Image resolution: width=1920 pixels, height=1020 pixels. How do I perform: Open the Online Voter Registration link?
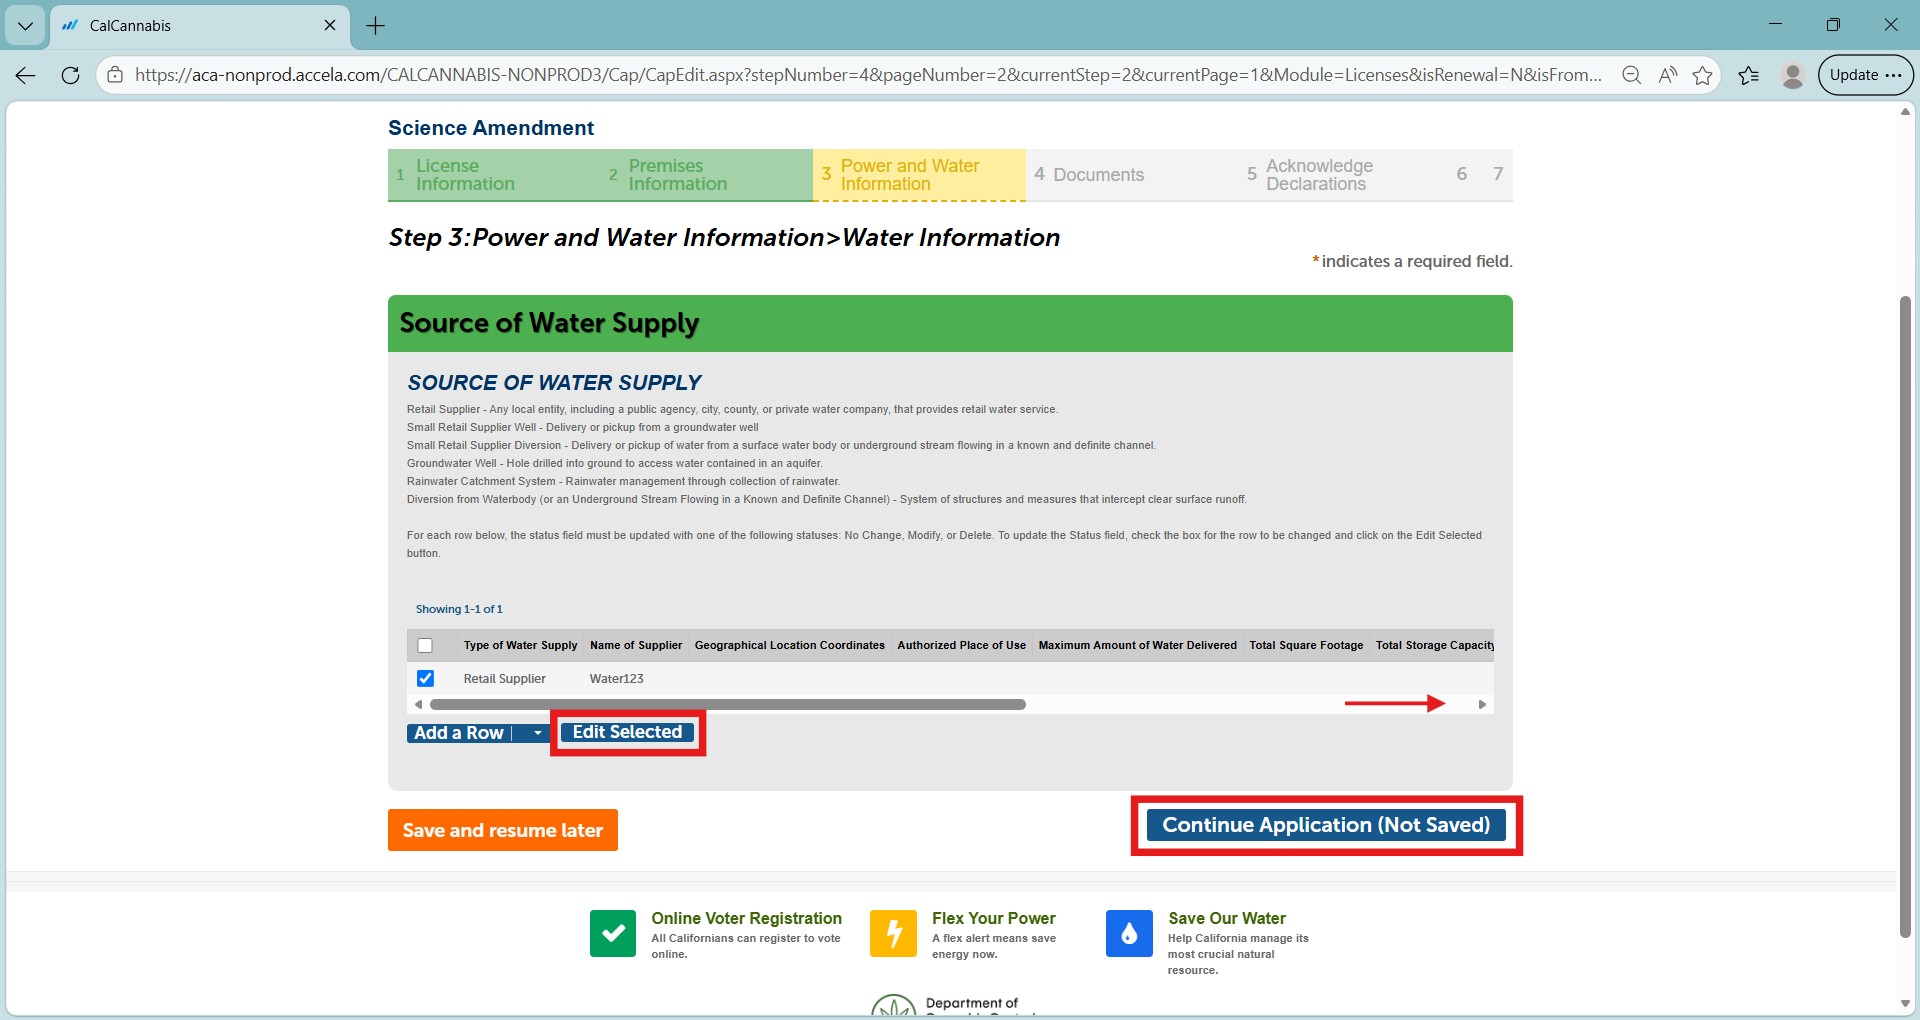(746, 918)
